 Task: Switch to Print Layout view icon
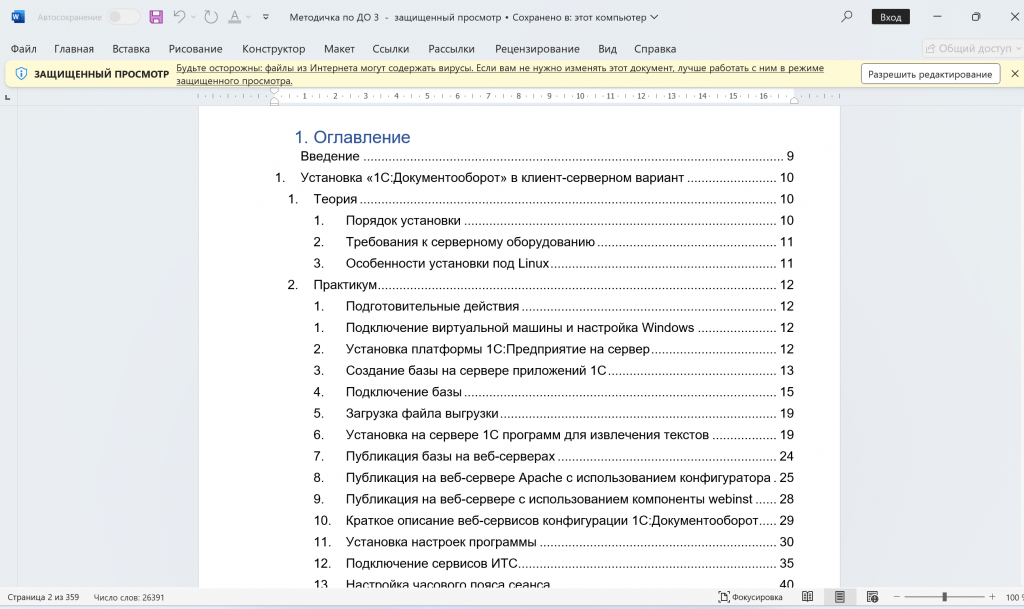pos(840,597)
